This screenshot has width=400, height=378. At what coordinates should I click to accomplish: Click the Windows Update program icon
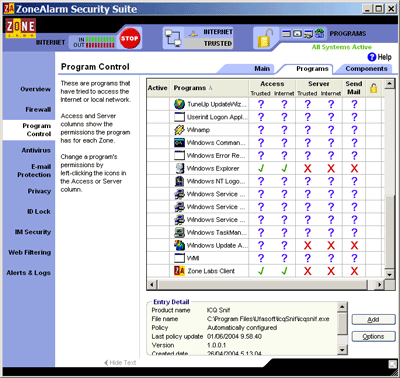tap(179, 245)
